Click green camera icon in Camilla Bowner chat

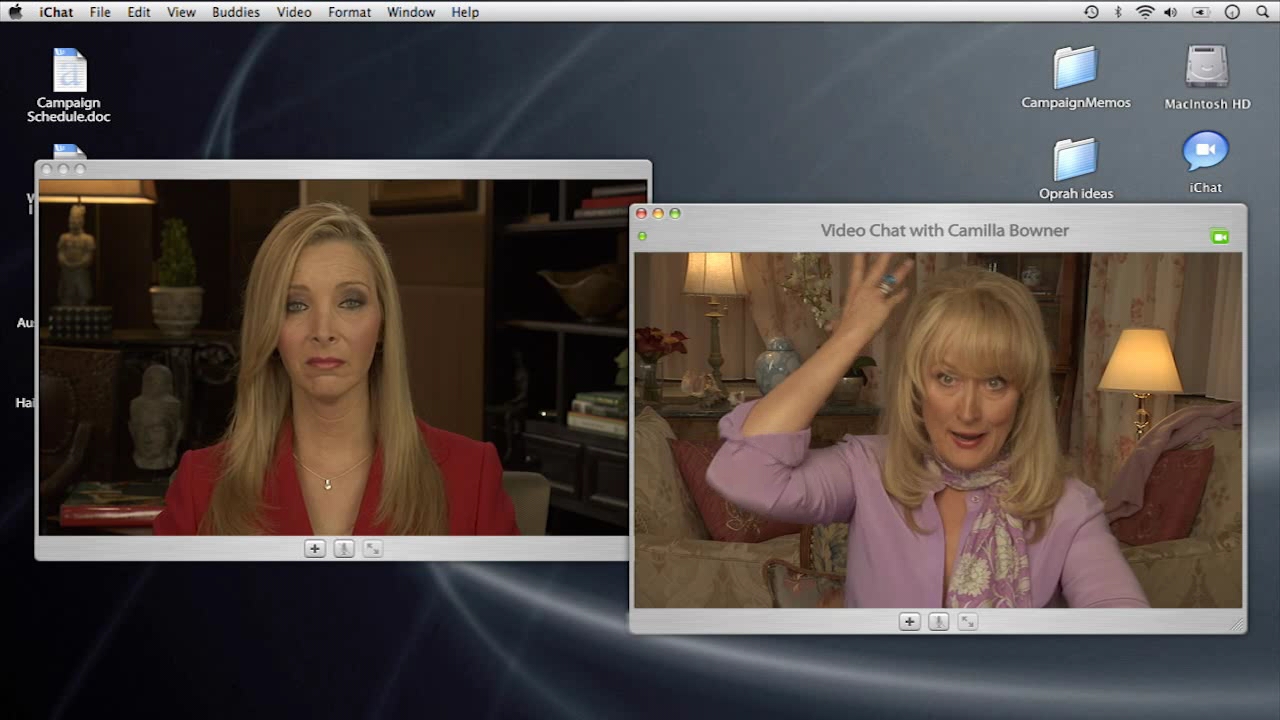pos(1219,237)
